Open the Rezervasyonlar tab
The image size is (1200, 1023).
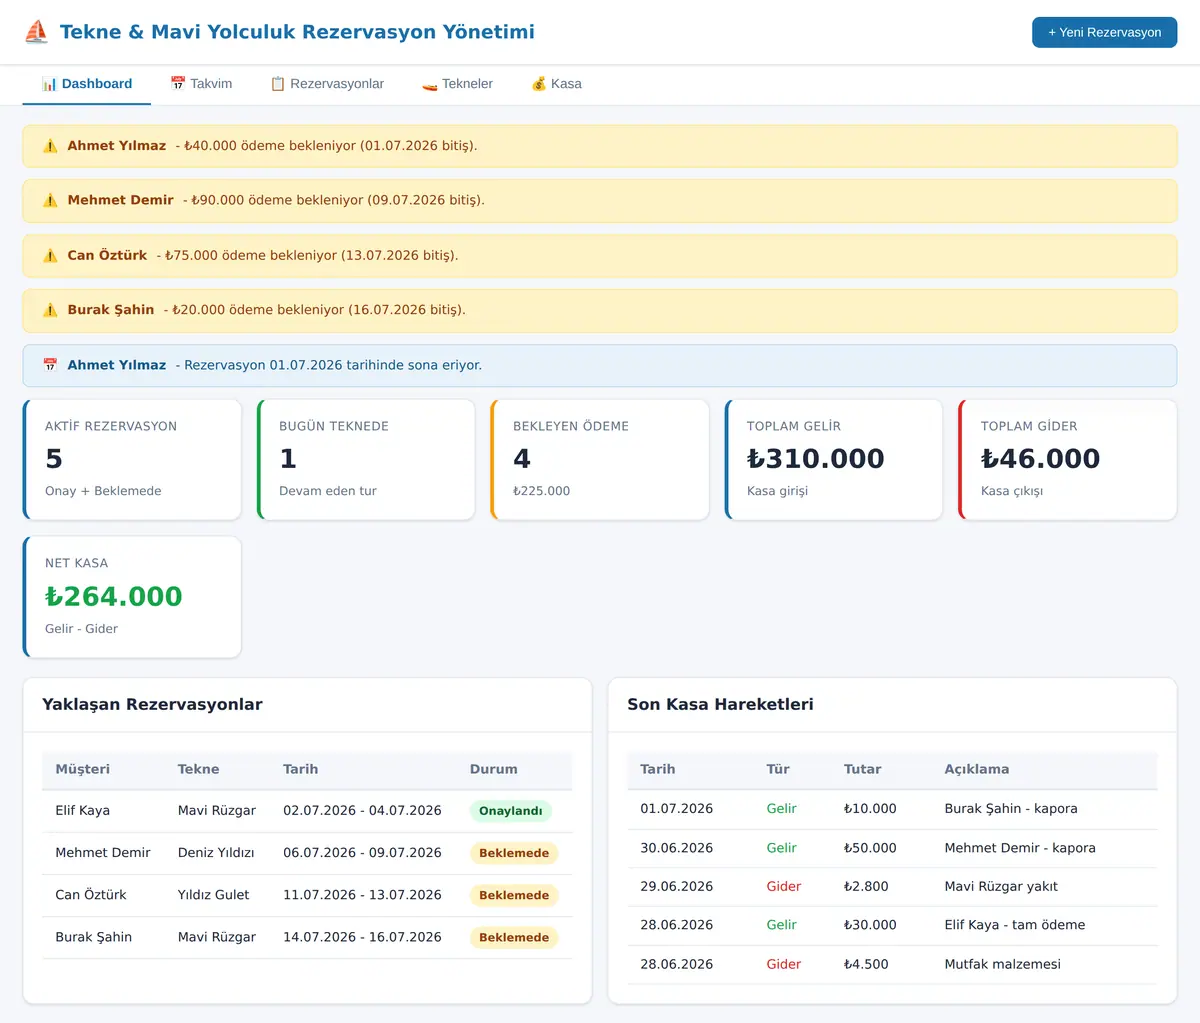(x=327, y=84)
